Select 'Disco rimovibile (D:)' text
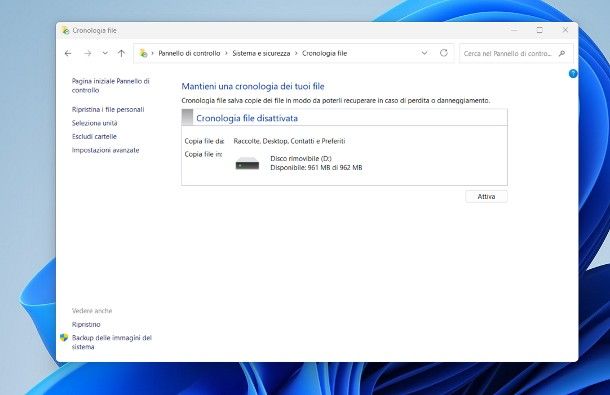Viewport: 610px width, 395px height. (301, 158)
